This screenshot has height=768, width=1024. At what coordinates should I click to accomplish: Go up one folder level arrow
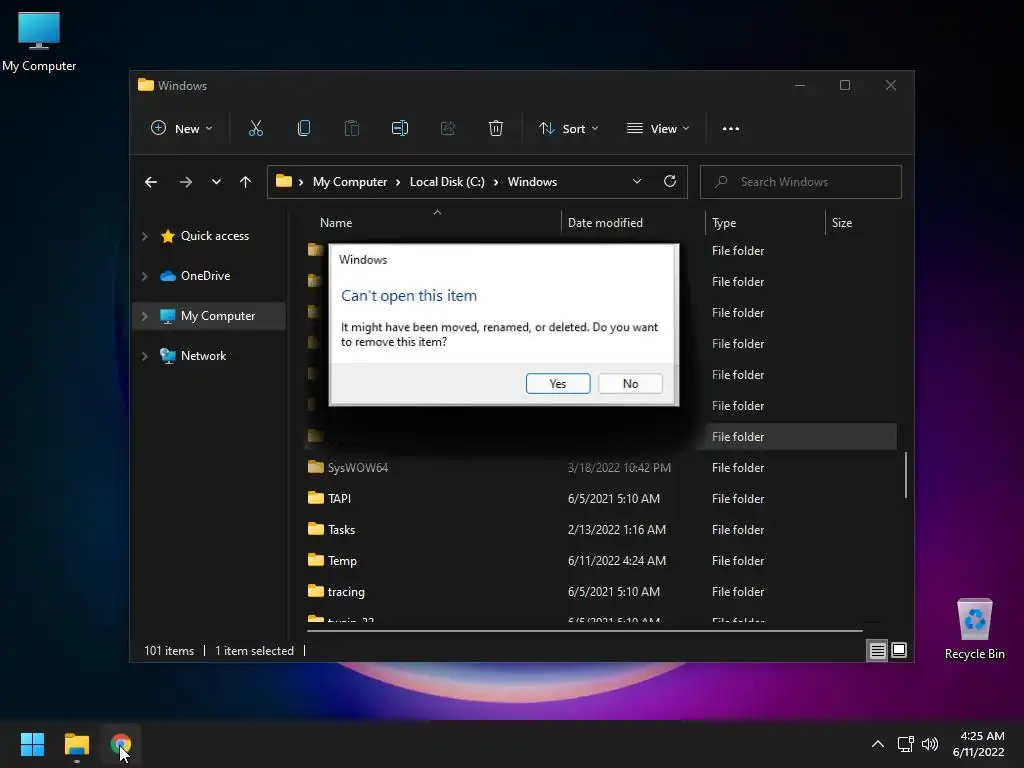pyautogui.click(x=246, y=182)
